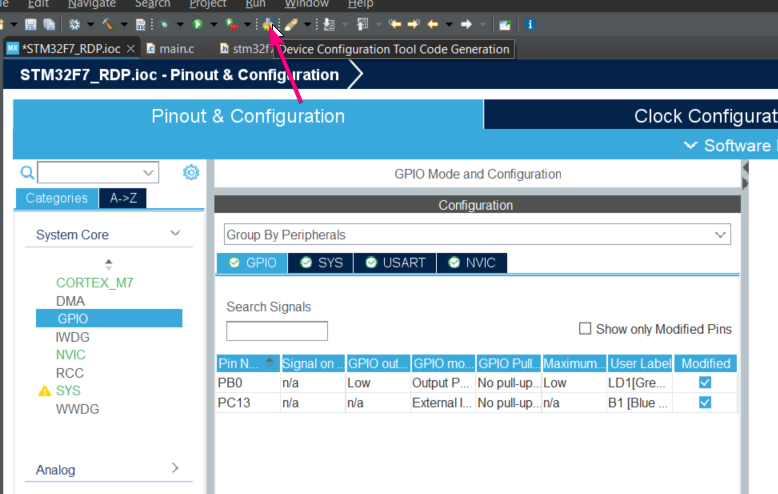The image size is (778, 494).
Task: Click Device Configuration Tool Code Generation icon
Action: [267, 24]
